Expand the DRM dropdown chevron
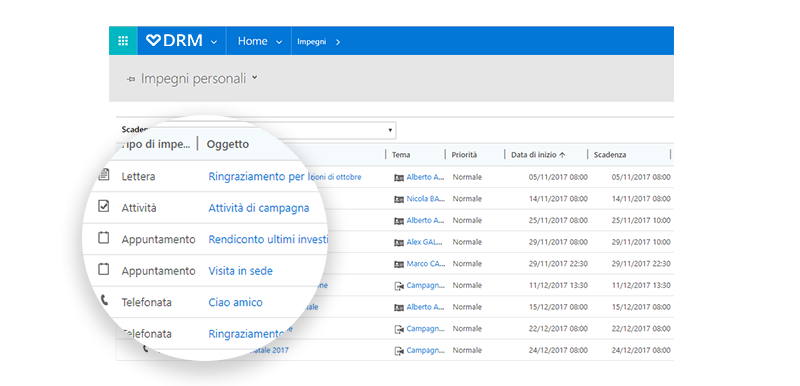 click(214, 42)
